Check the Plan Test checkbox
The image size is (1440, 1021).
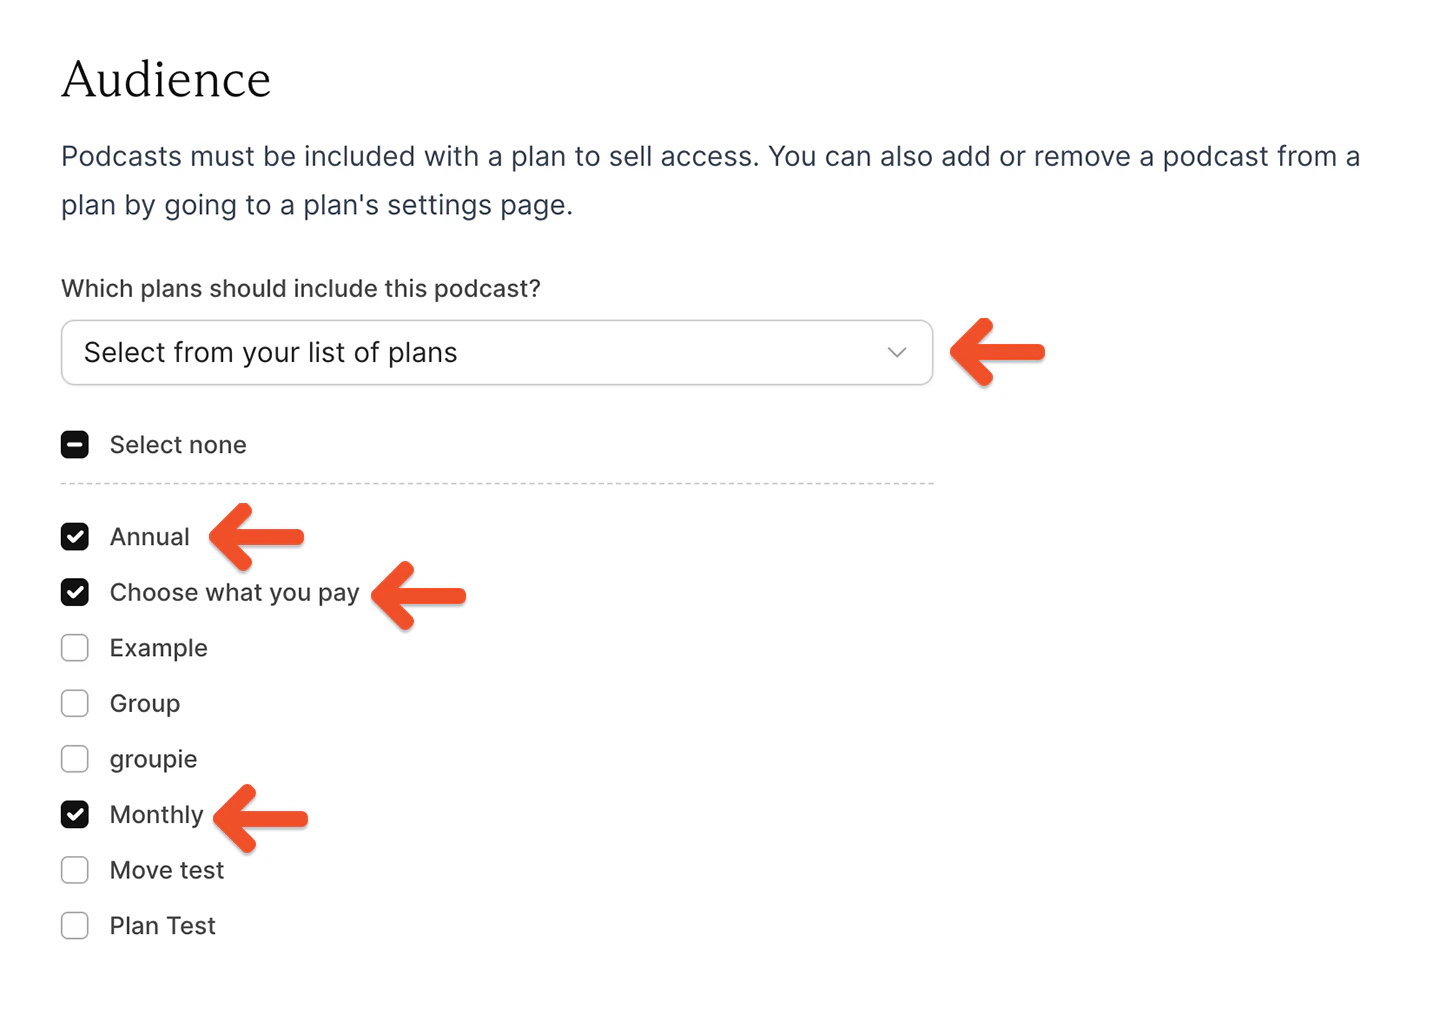75,925
